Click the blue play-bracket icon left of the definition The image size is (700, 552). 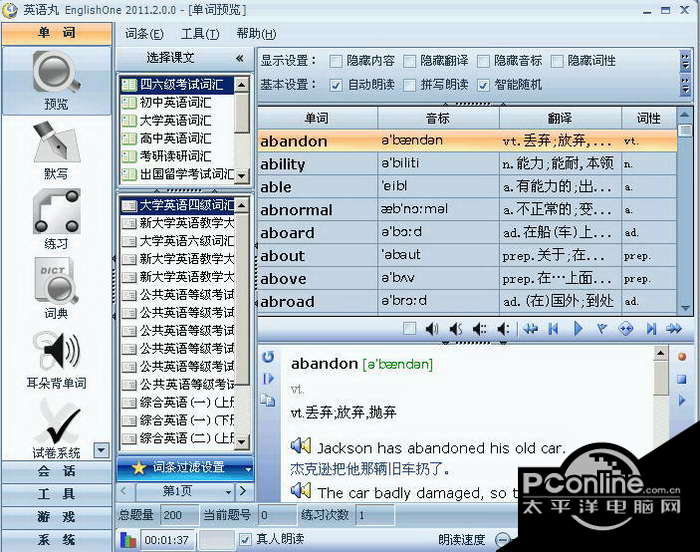(x=268, y=379)
